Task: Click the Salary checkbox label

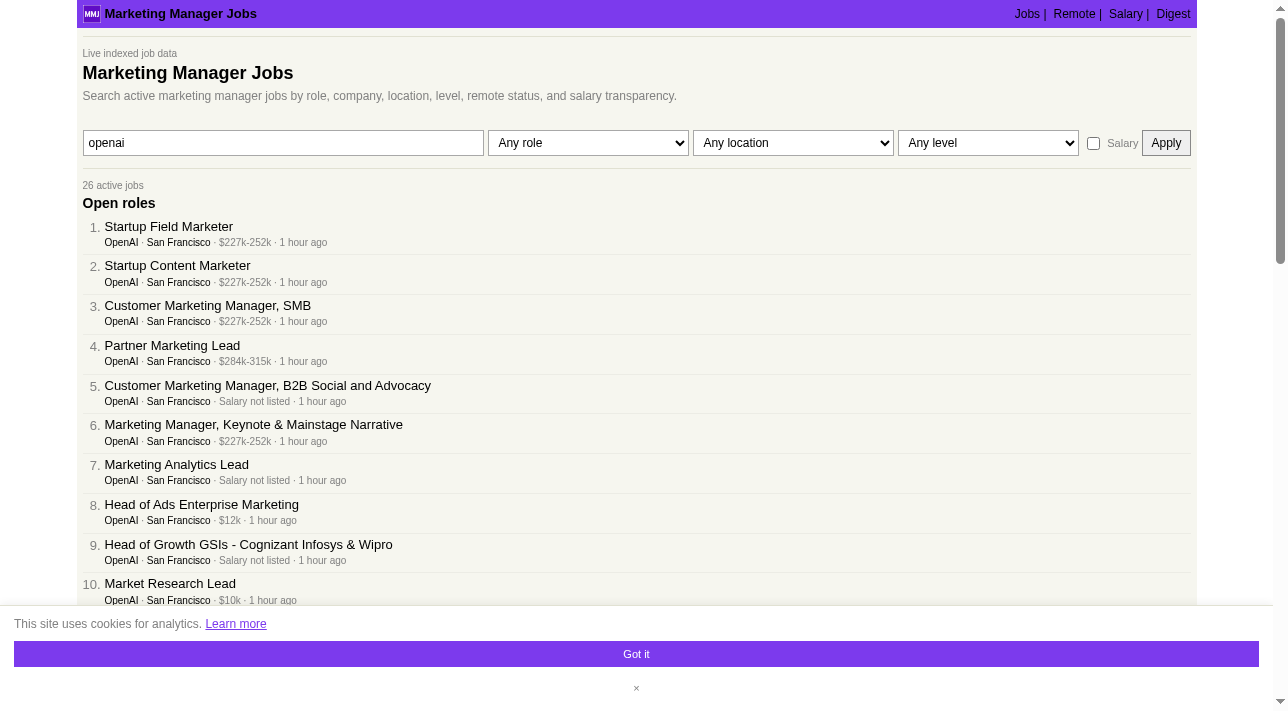Action: point(1122,144)
